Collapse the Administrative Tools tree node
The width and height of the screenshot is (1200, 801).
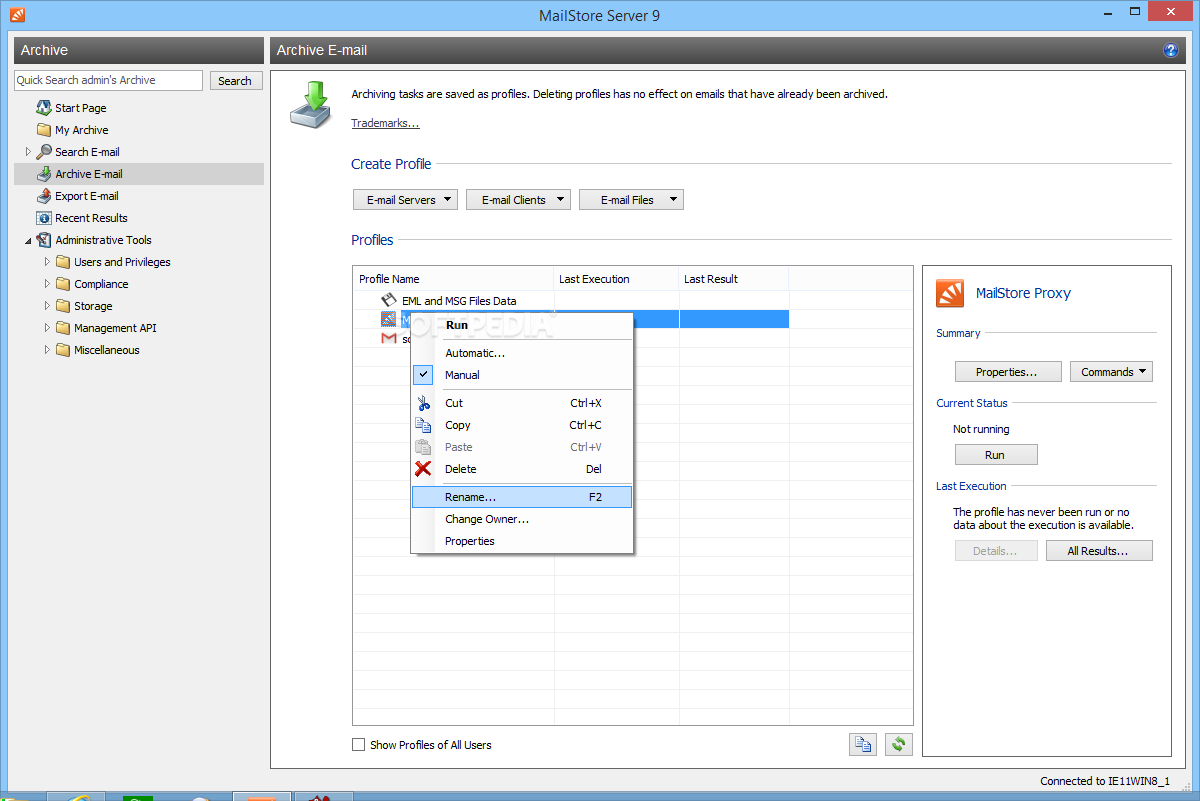[x=28, y=241]
